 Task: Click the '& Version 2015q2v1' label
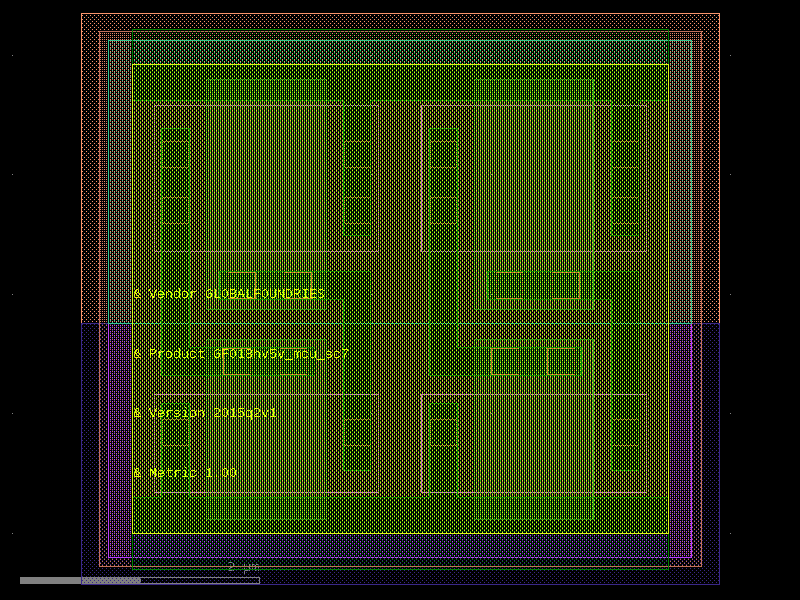tap(205, 413)
